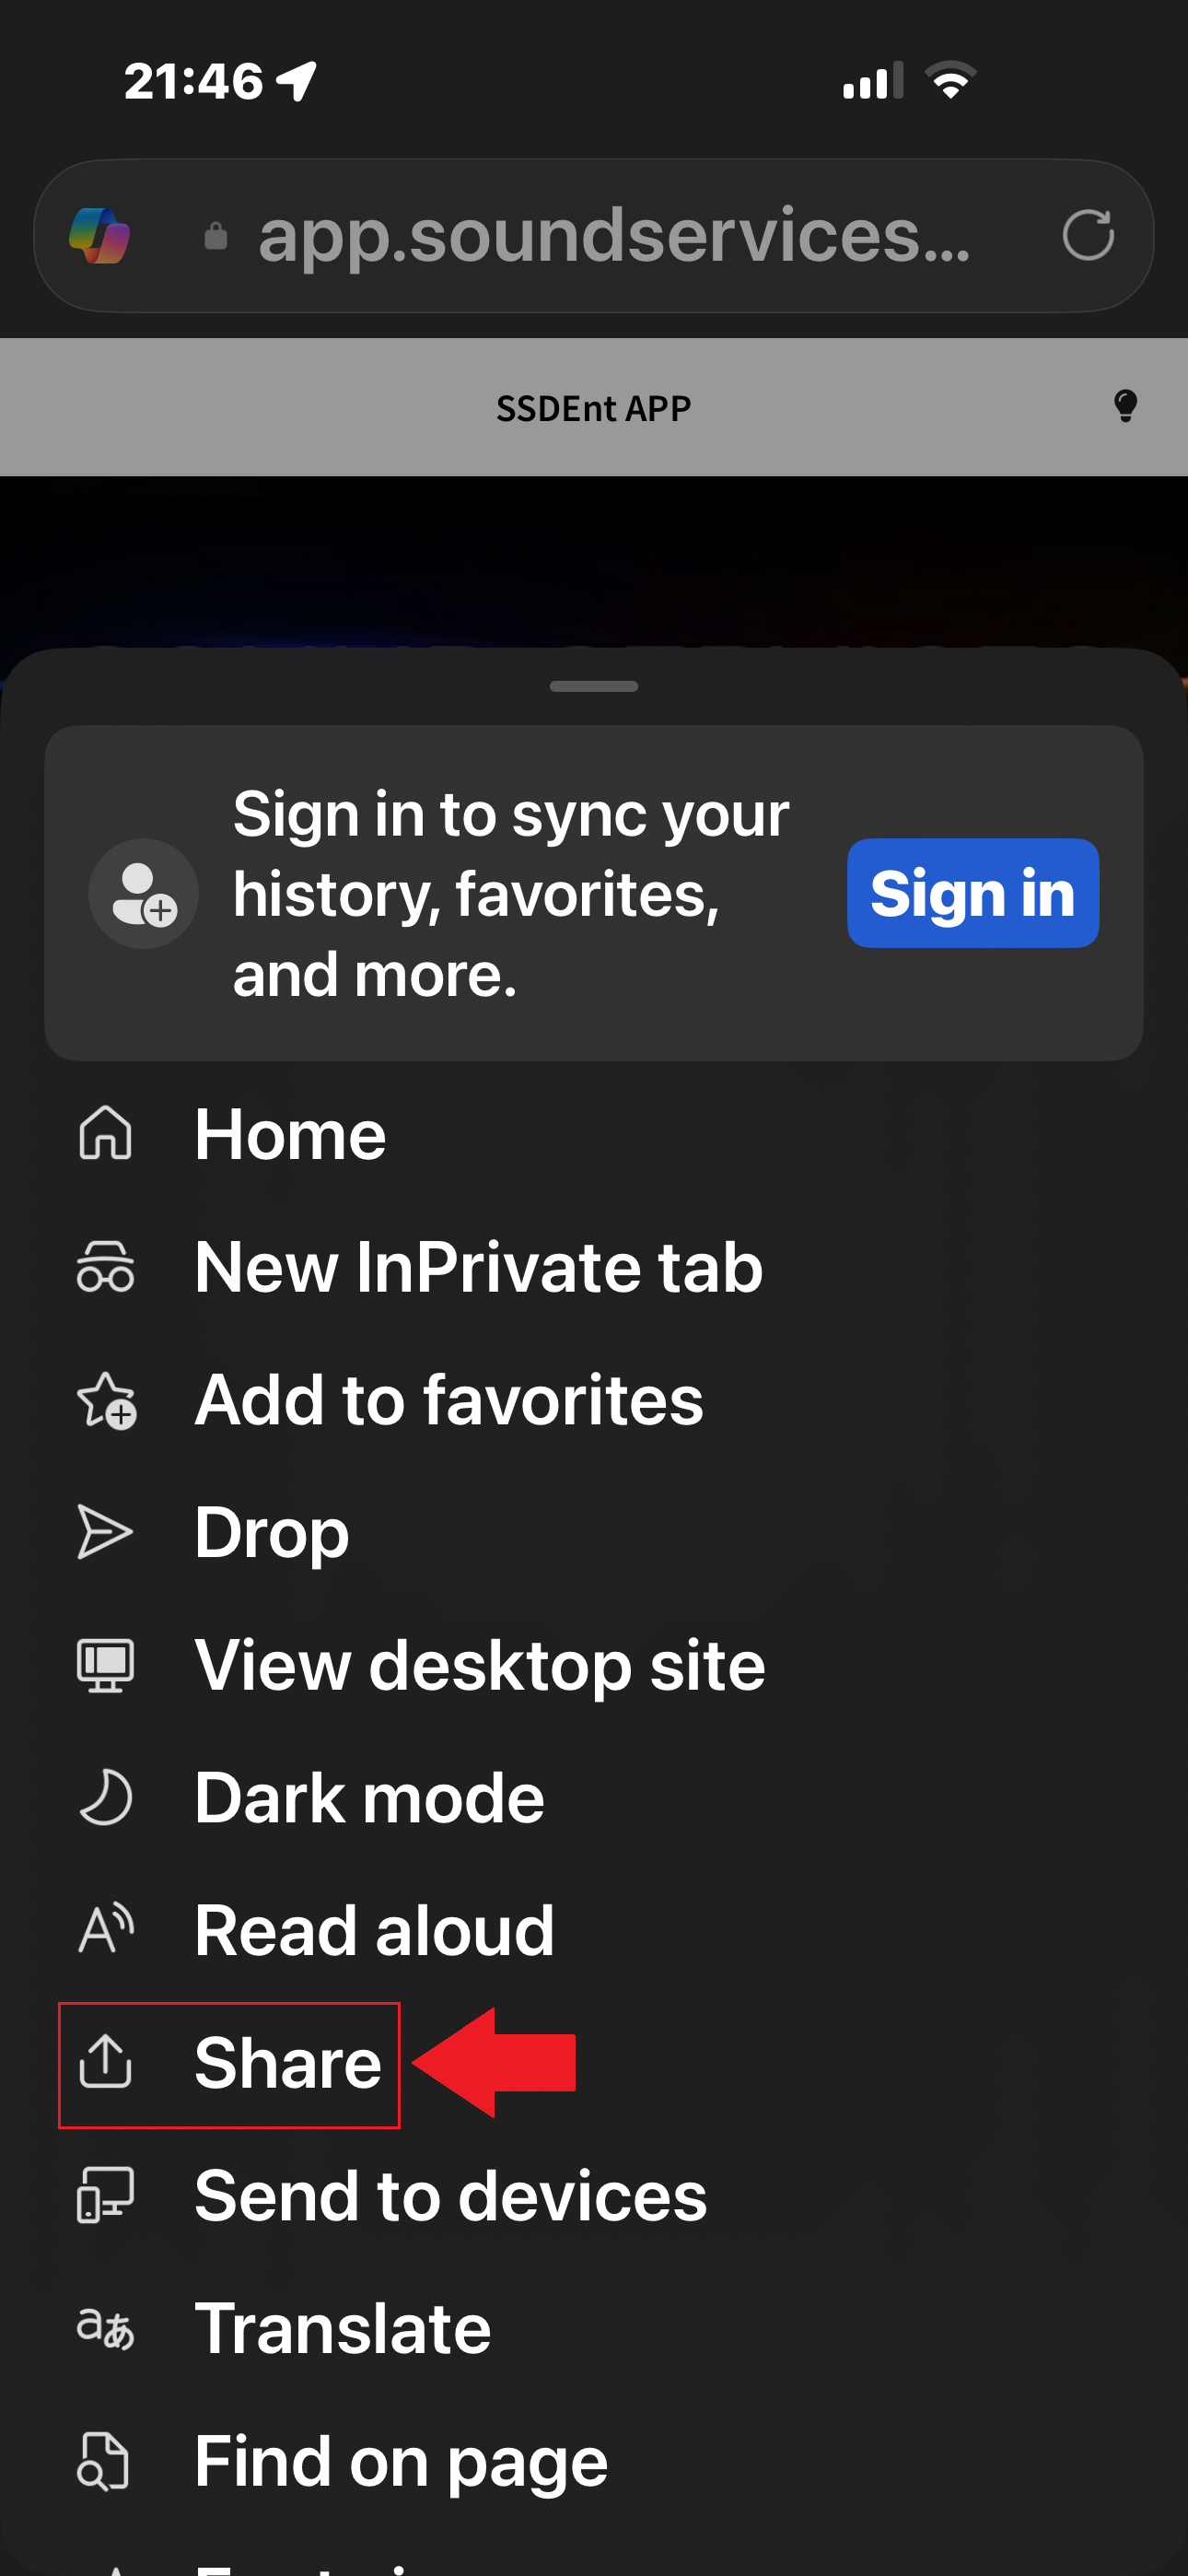Viewport: 1188px width, 2576px height.
Task: Tap the InPrivate incognito icon
Action: (x=105, y=1267)
